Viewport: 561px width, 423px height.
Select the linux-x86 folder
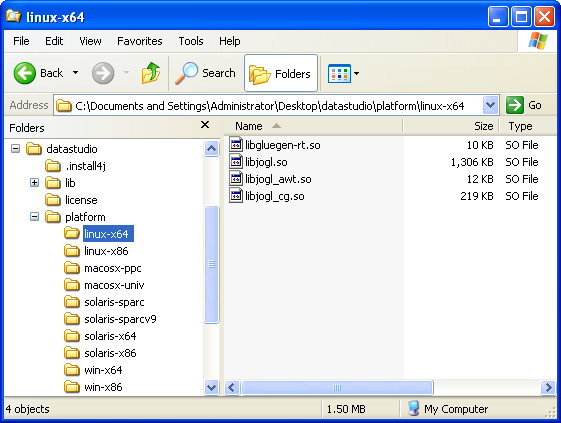(x=106, y=251)
